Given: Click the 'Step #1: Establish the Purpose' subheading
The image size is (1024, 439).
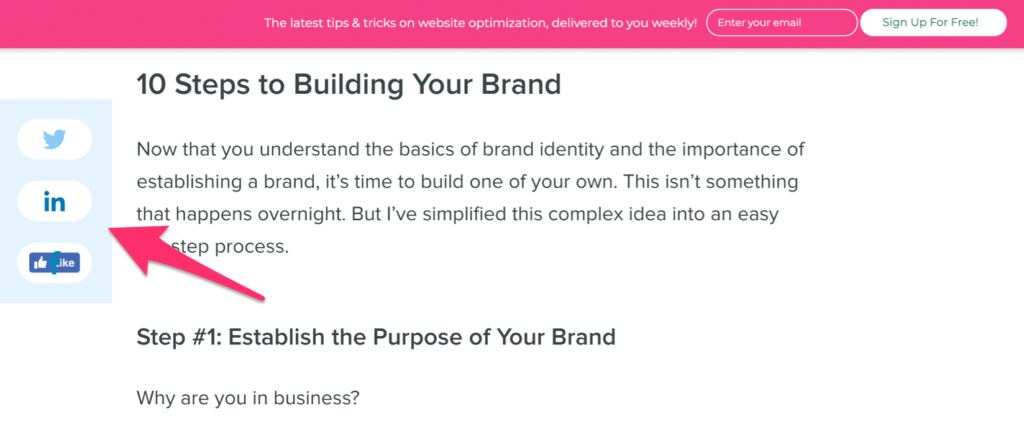Looking at the screenshot, I should [376, 337].
